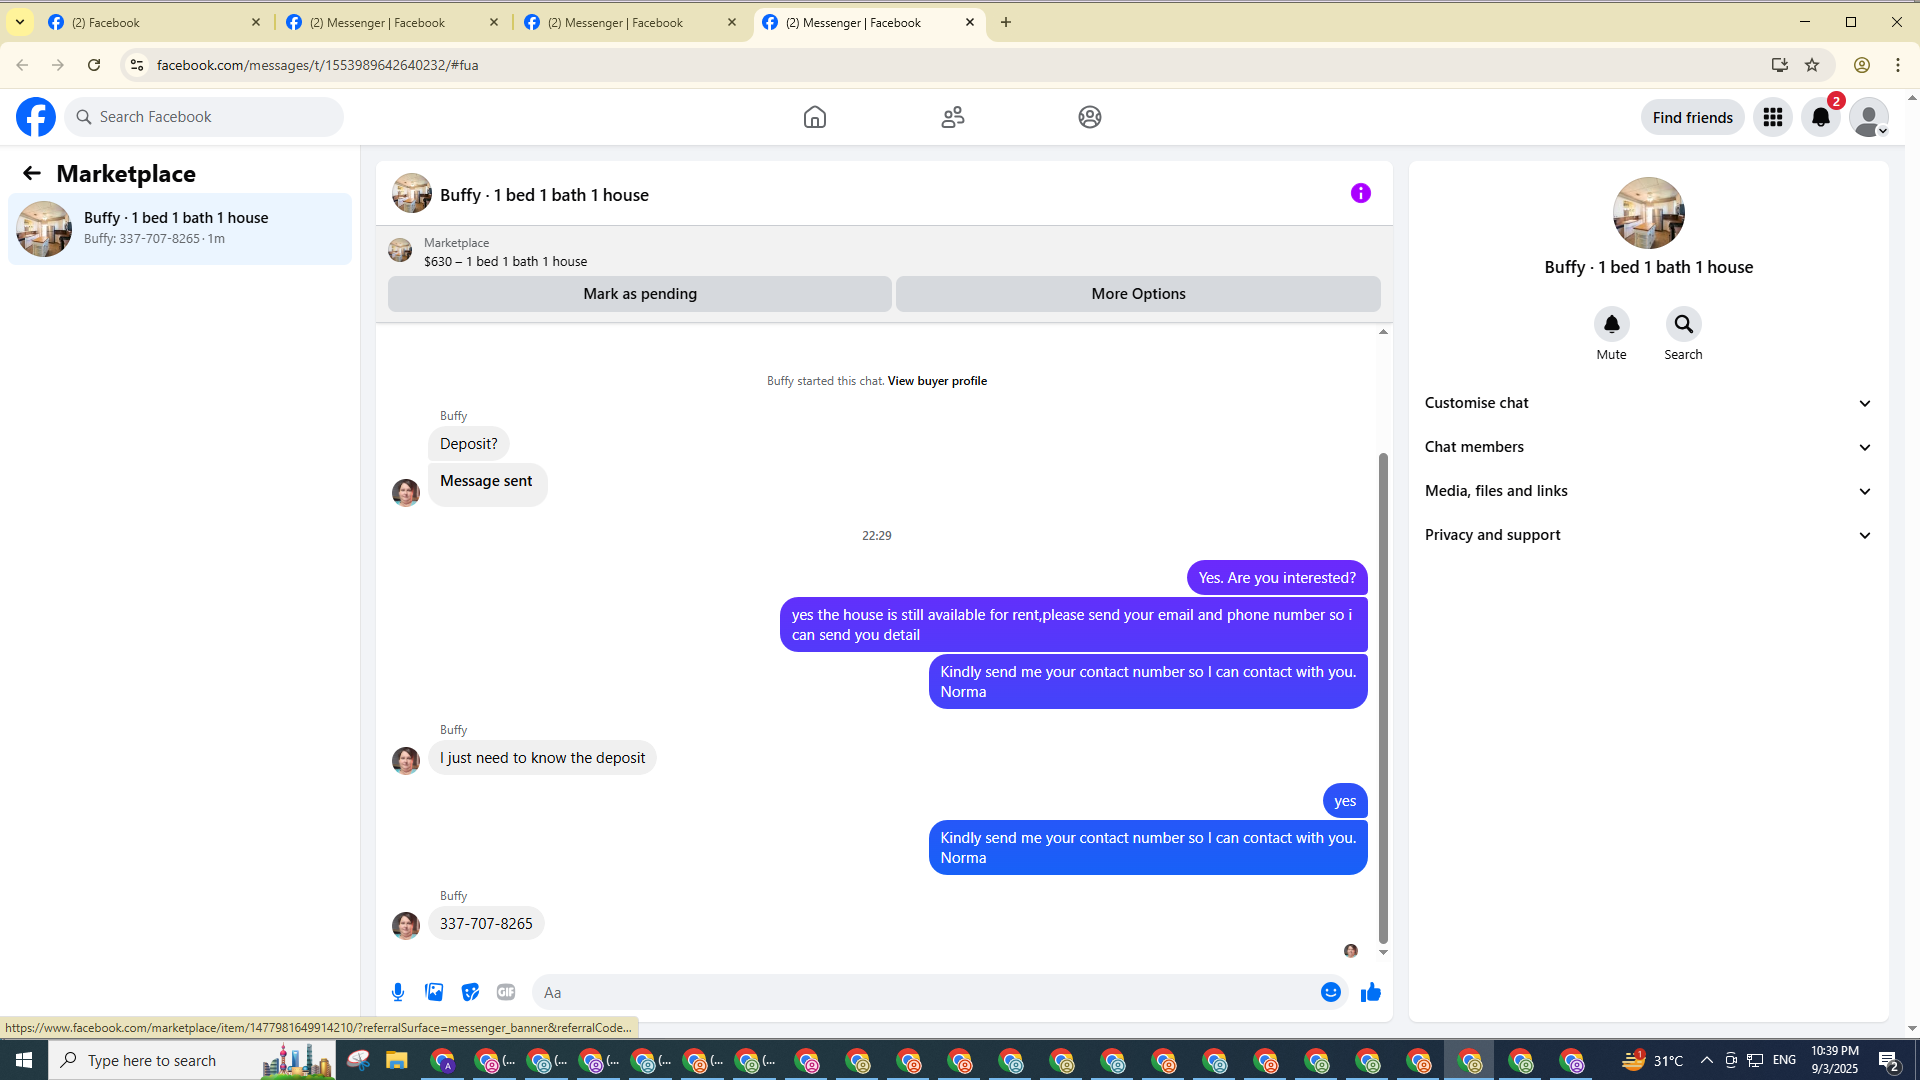The image size is (1920, 1080).
Task: Bookmark this page with the star icon
Action: (1812, 65)
